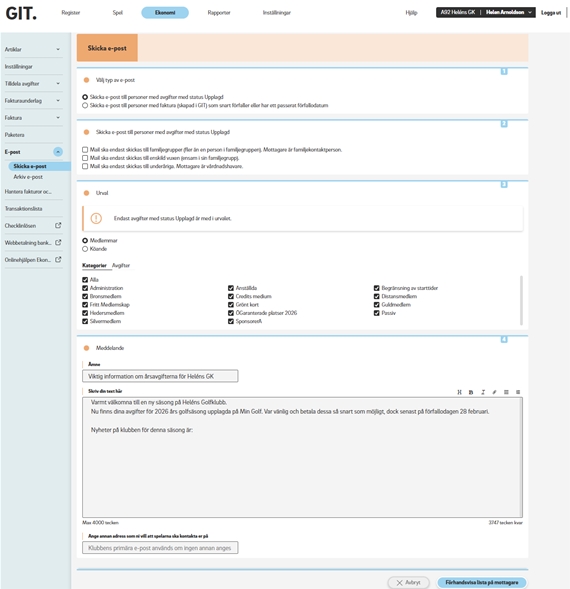
Task: Click the GIT logo
Action: coord(21,14)
